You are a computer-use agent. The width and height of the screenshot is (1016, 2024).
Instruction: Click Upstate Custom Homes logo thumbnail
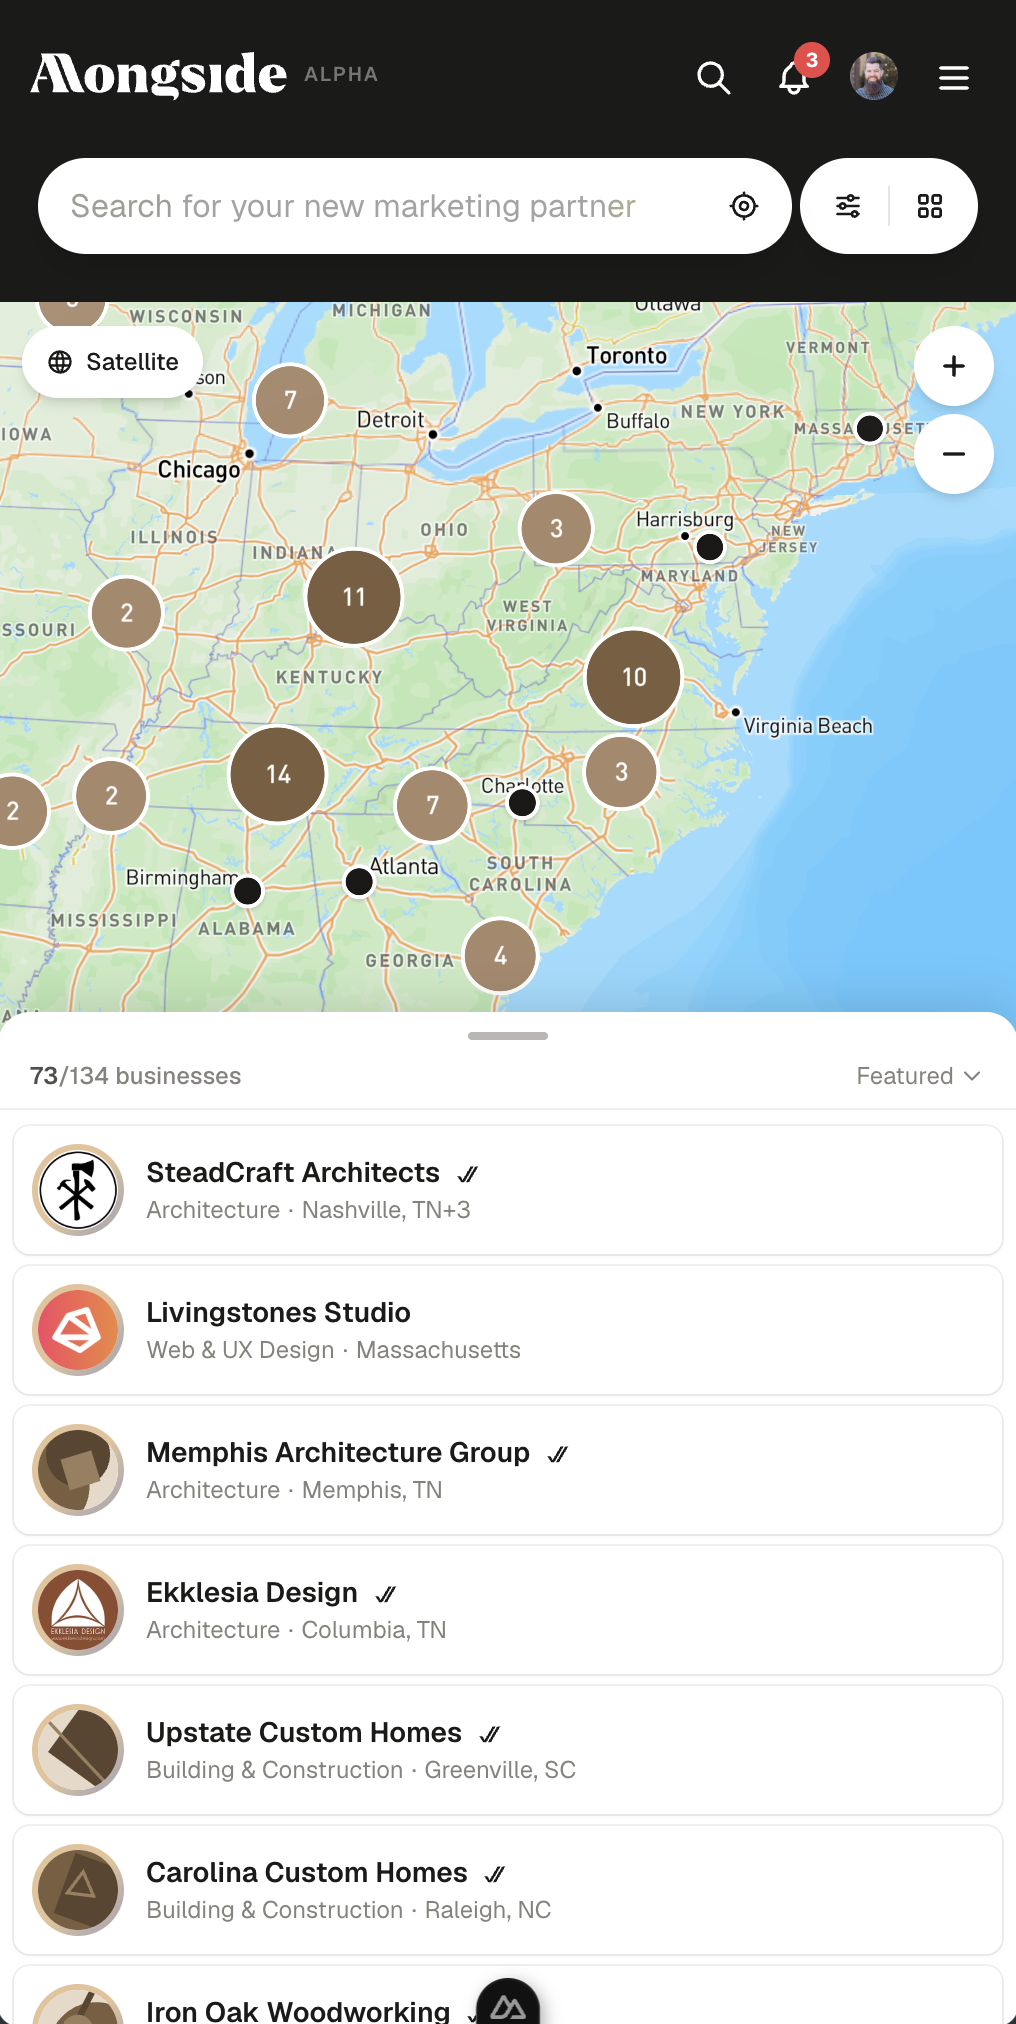[x=78, y=1750]
